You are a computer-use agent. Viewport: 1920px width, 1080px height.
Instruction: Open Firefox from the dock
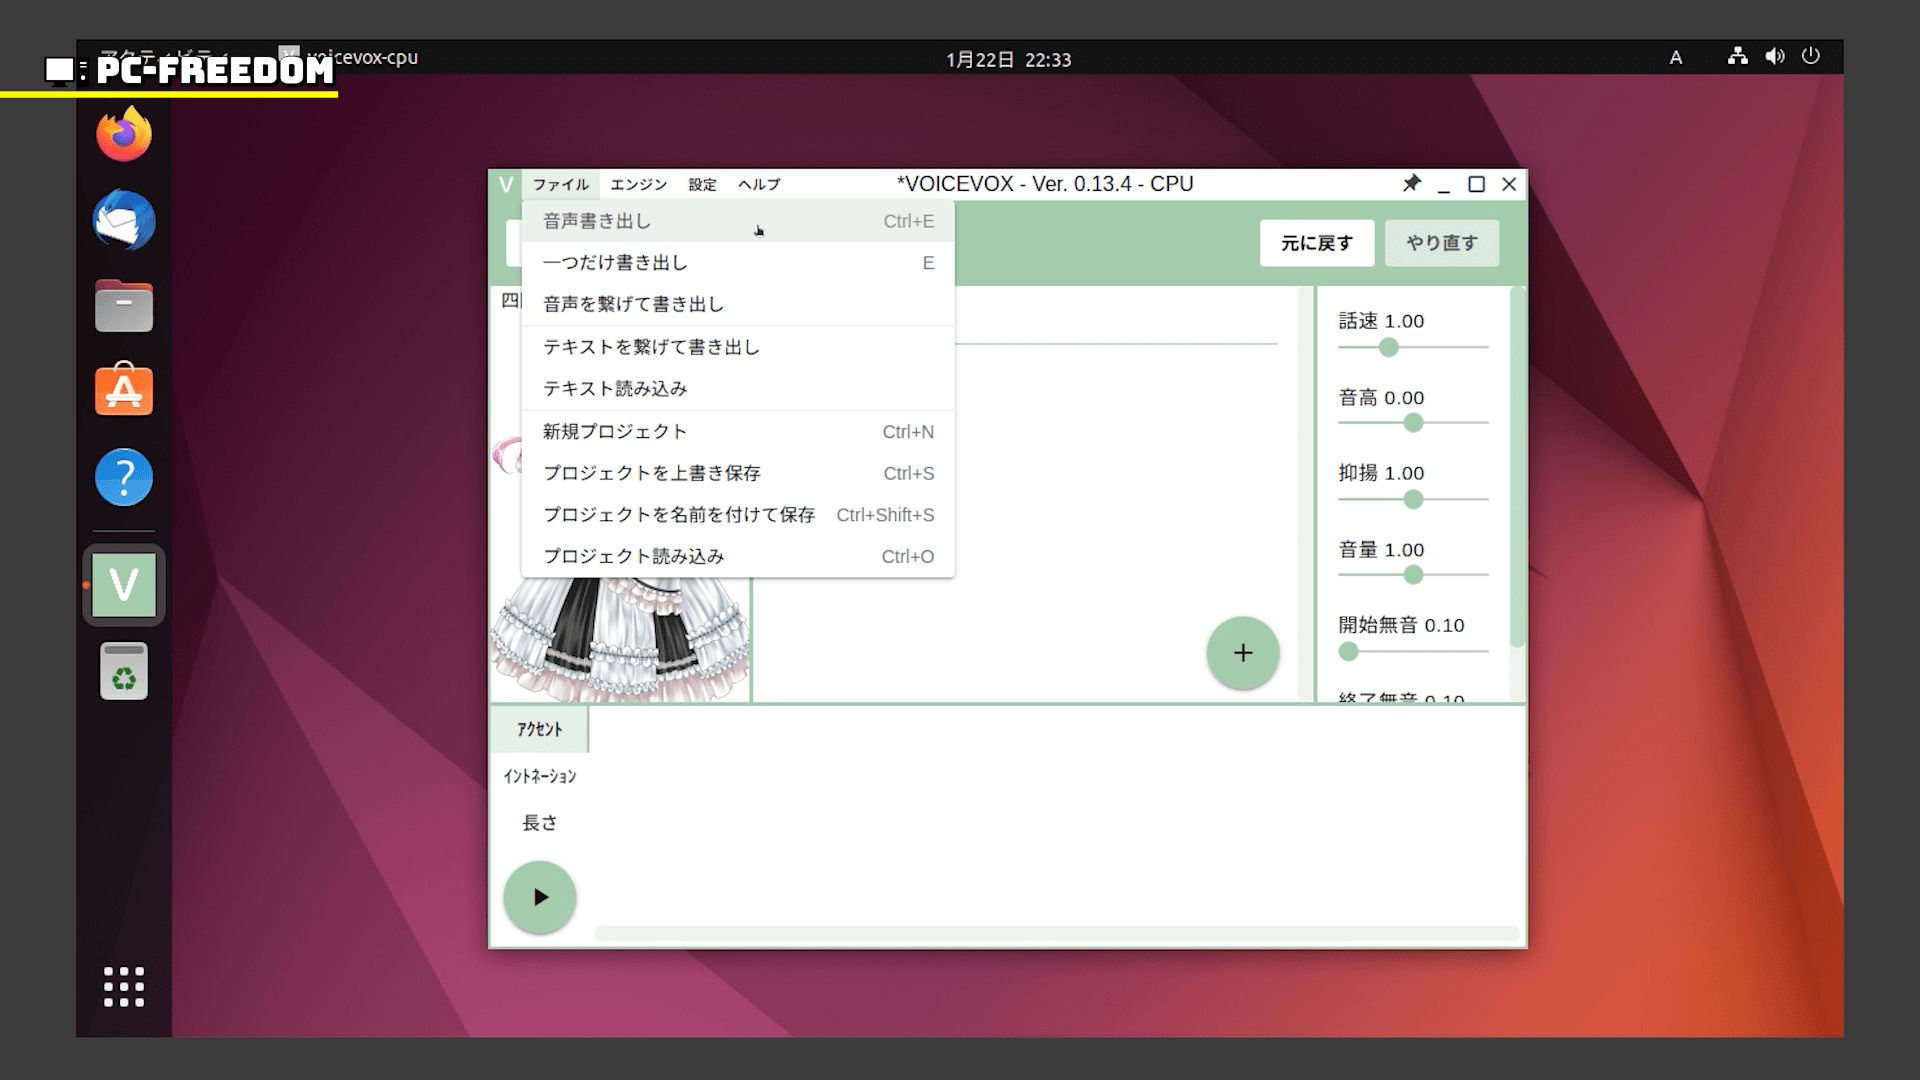[124, 134]
